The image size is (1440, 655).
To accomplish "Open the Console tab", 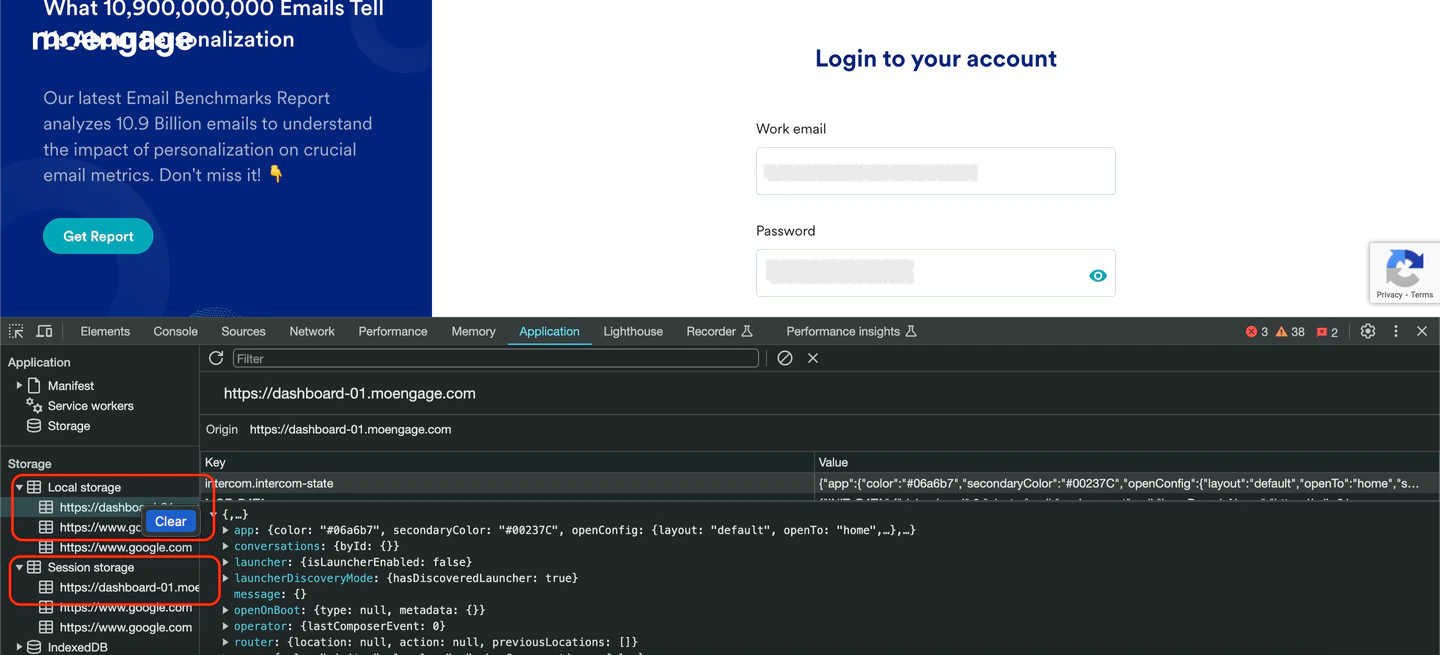I will pyautogui.click(x=175, y=331).
